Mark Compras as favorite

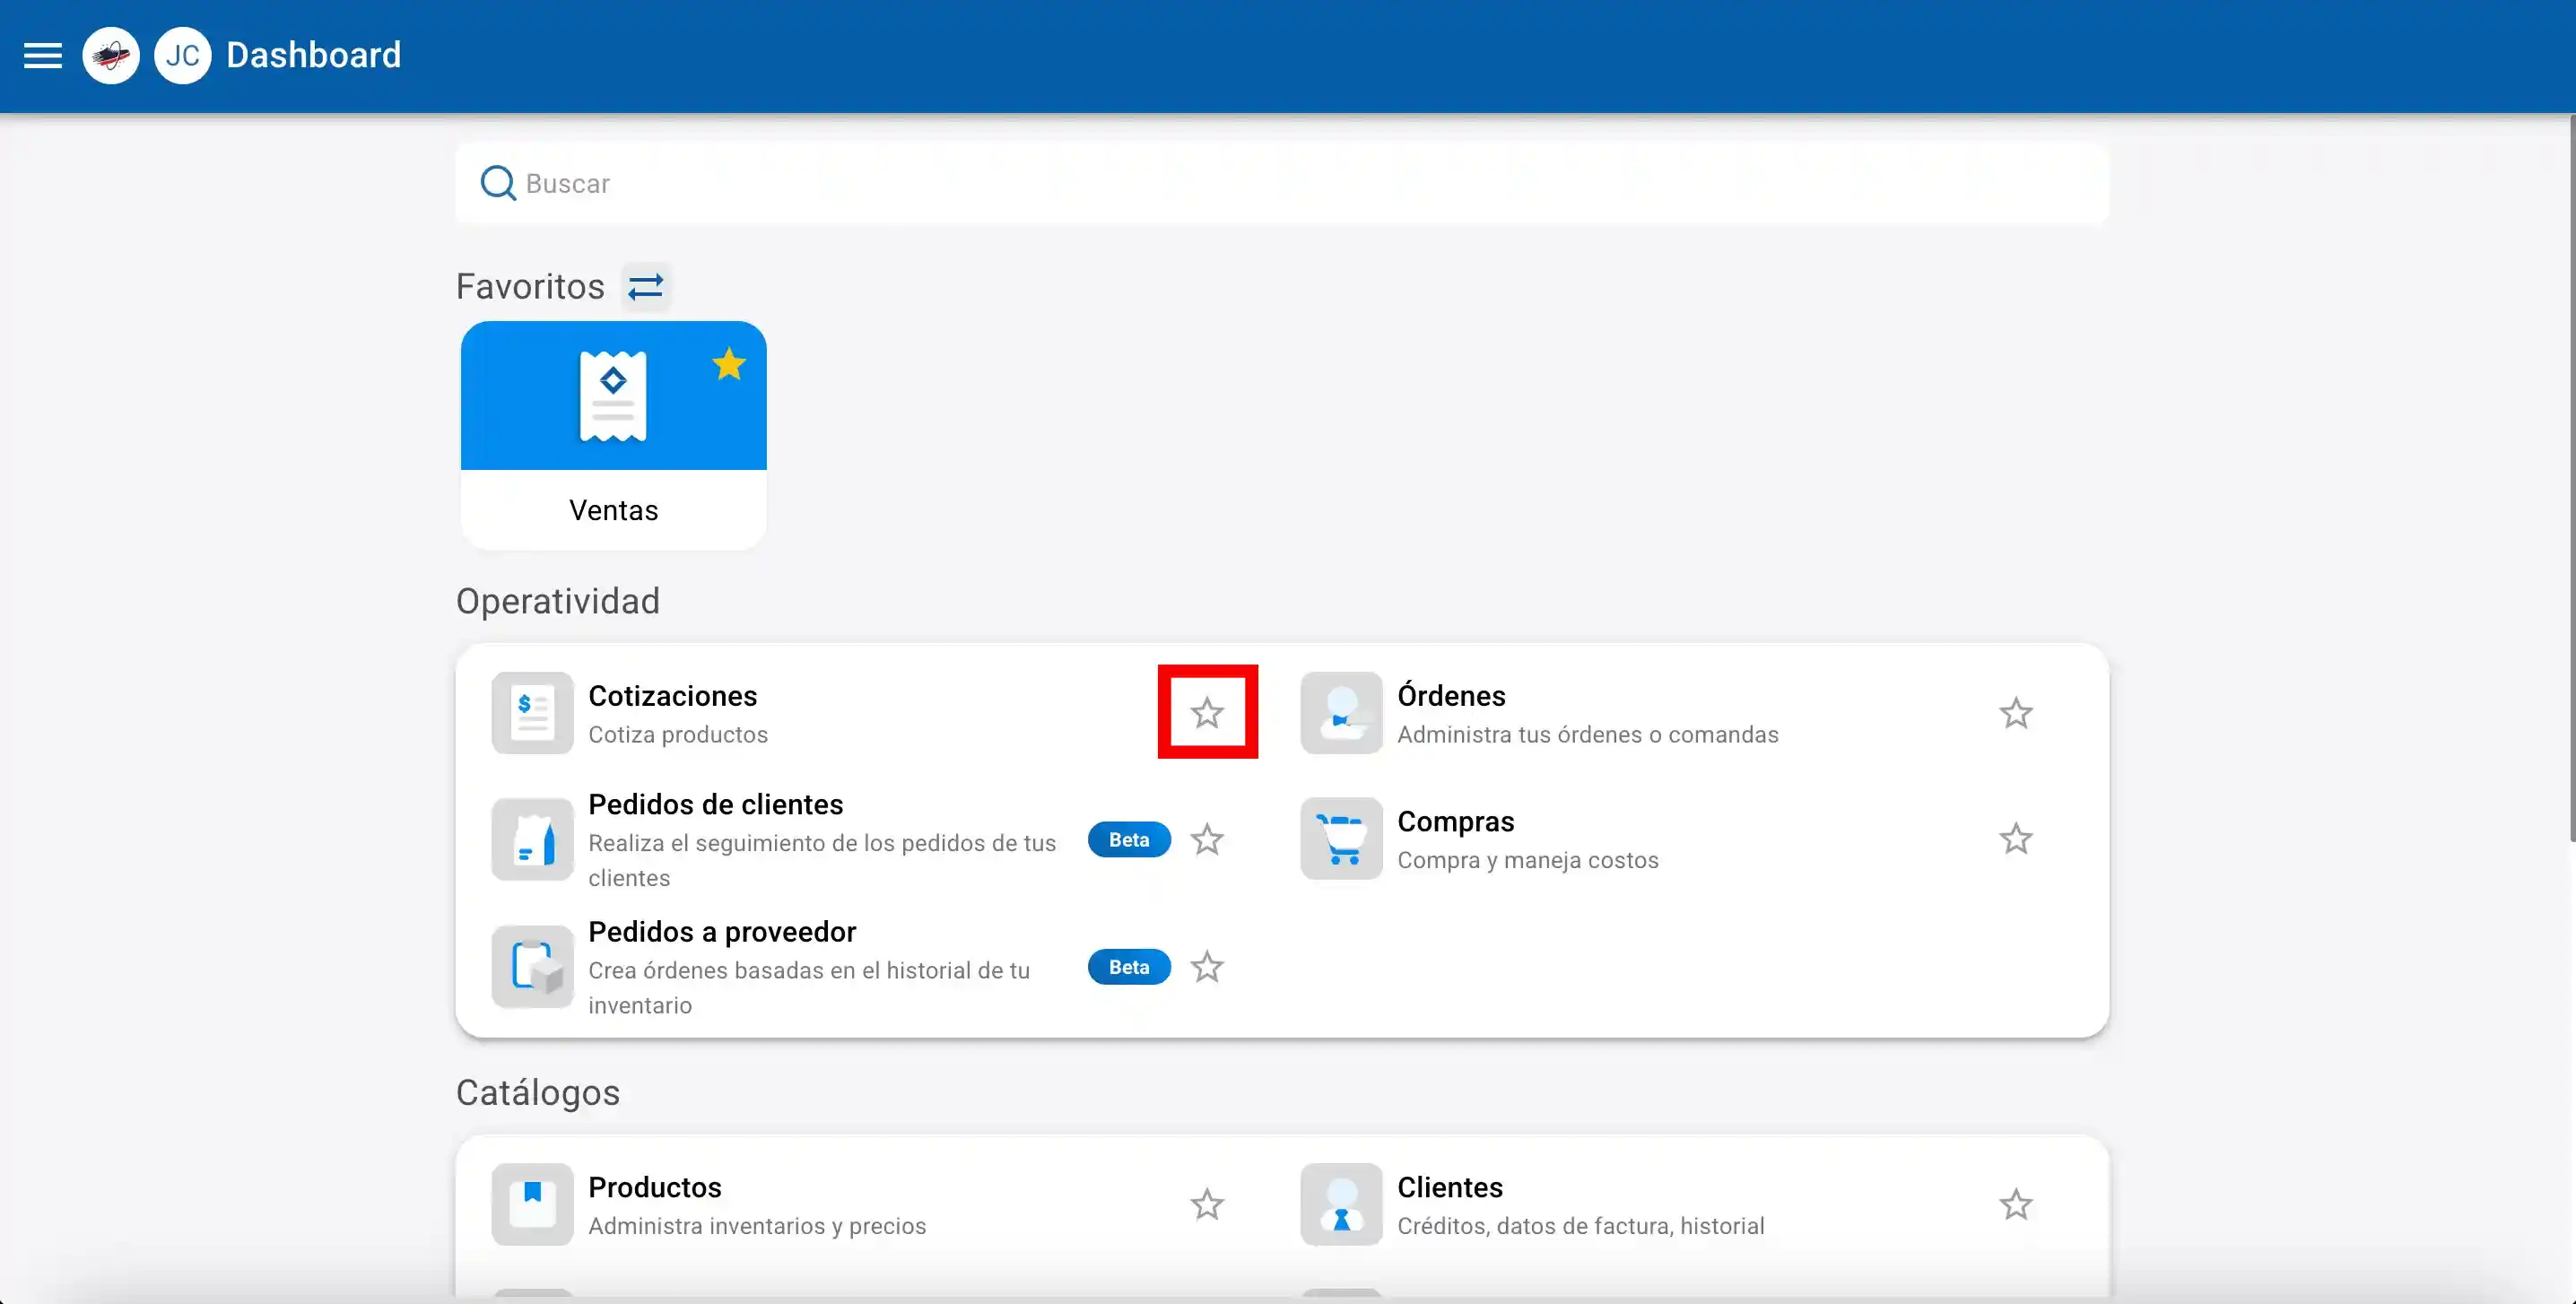coord(2016,839)
